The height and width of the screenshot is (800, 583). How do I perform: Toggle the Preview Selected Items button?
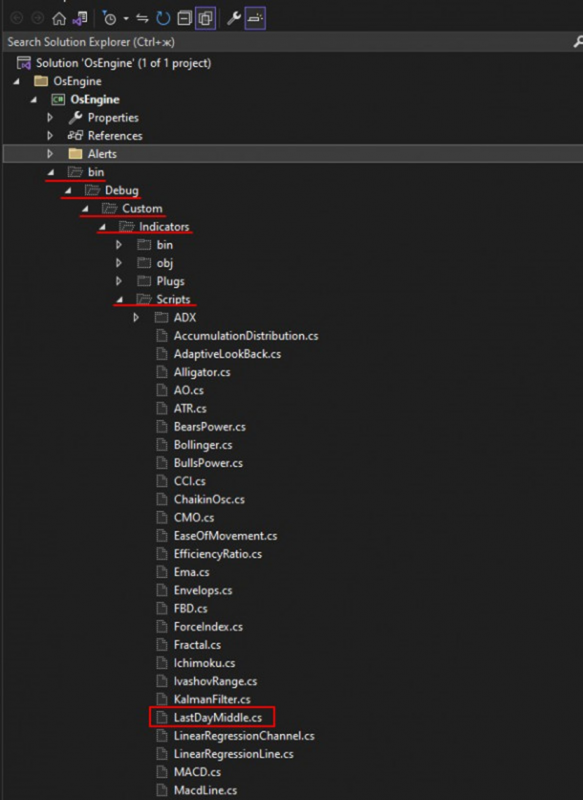tap(255, 19)
